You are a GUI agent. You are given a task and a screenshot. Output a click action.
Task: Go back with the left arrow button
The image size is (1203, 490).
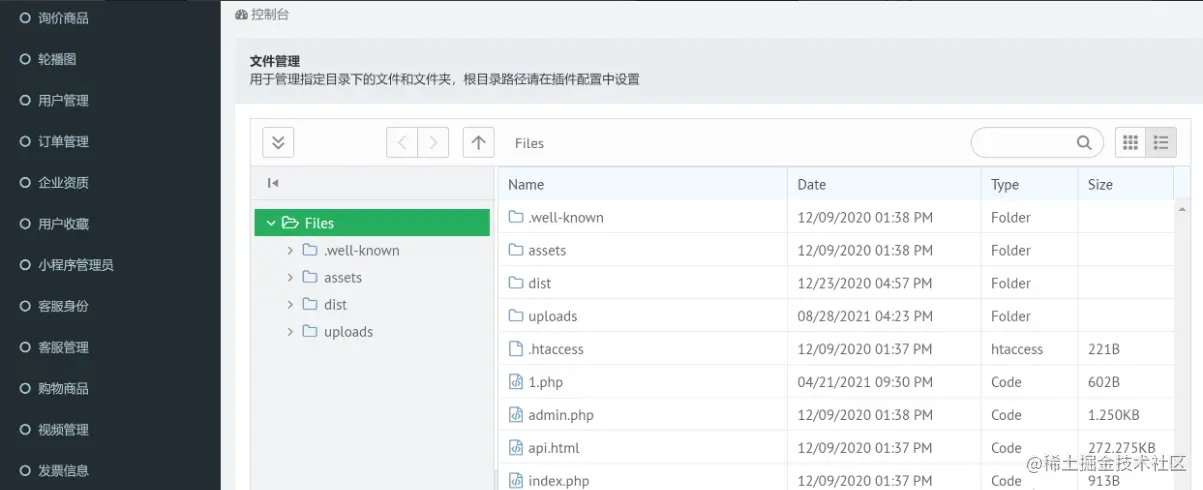(402, 143)
